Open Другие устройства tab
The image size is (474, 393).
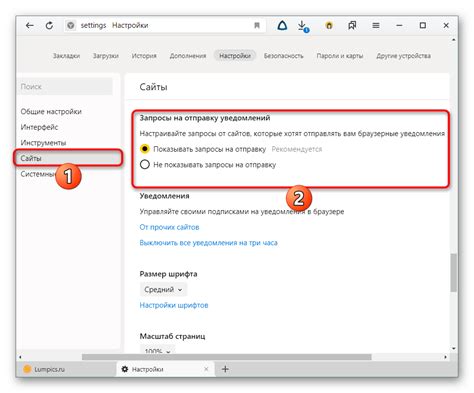pos(403,56)
